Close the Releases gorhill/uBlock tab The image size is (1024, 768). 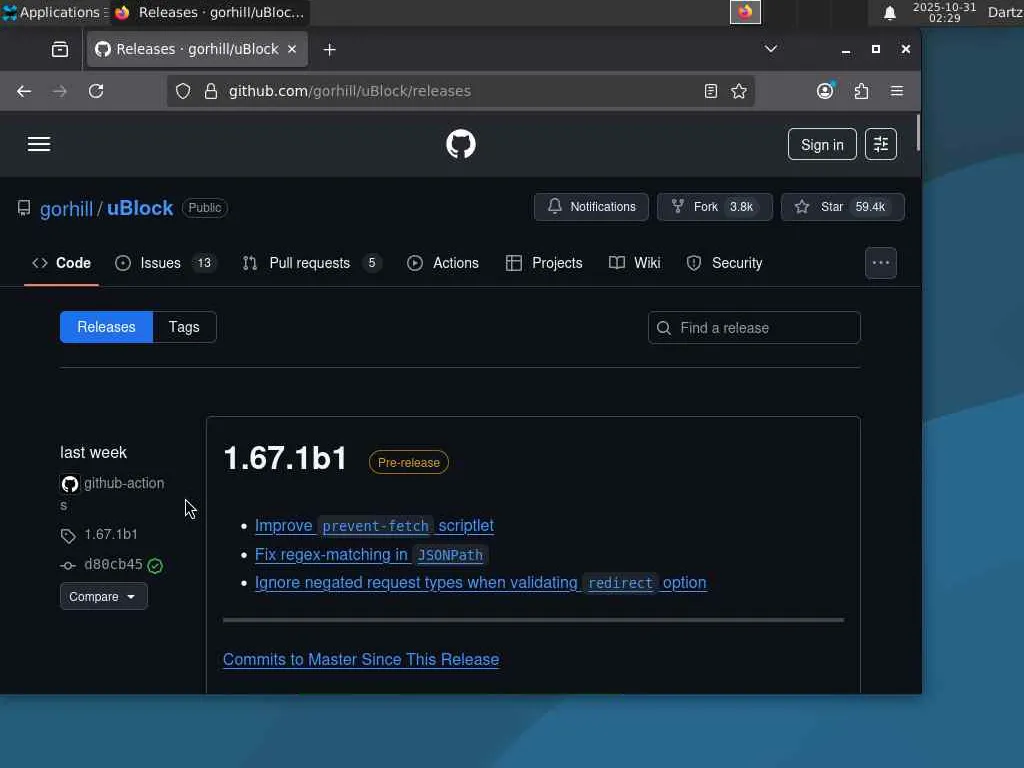click(292, 49)
